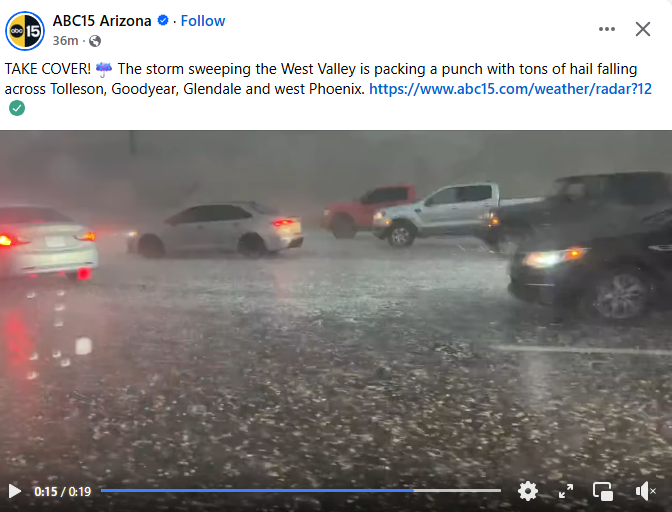672x512 pixels.
Task: Click the video time display 0:15 / 0:19
Action: [63, 491]
